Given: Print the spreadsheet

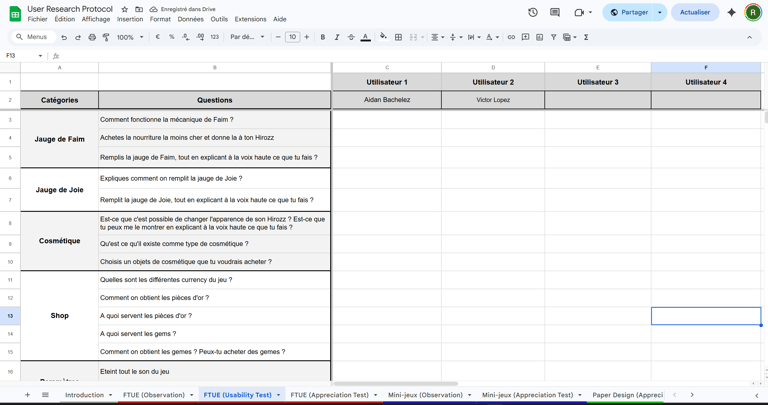Looking at the screenshot, I should point(92,37).
